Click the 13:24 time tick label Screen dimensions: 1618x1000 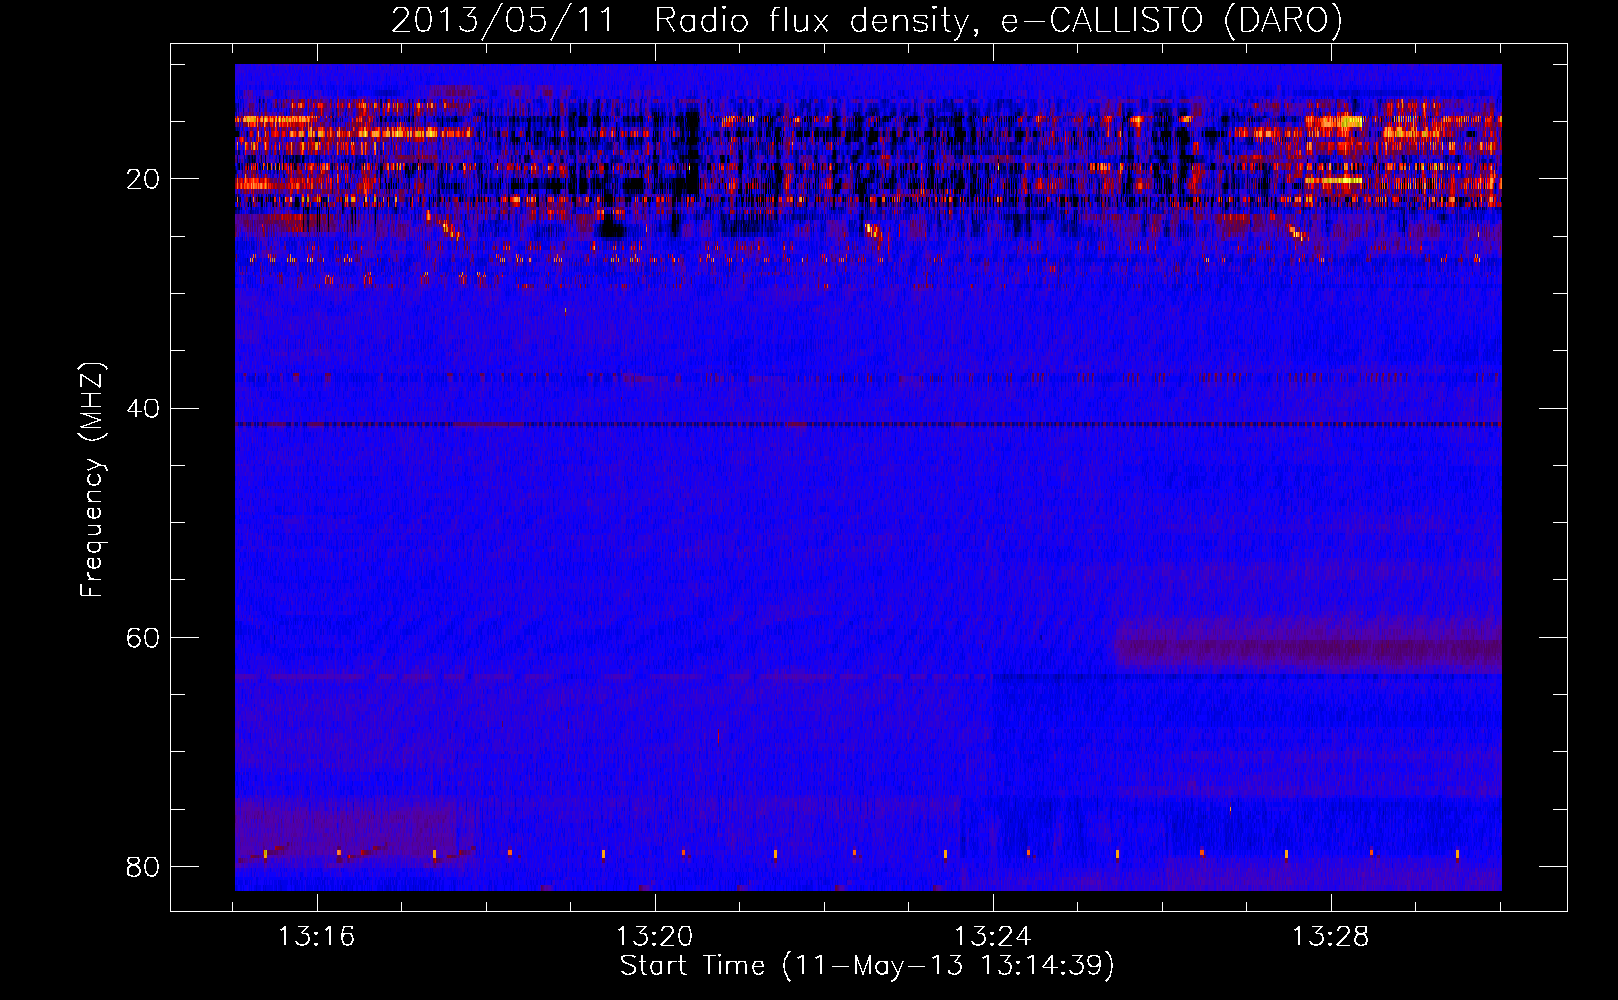point(993,937)
